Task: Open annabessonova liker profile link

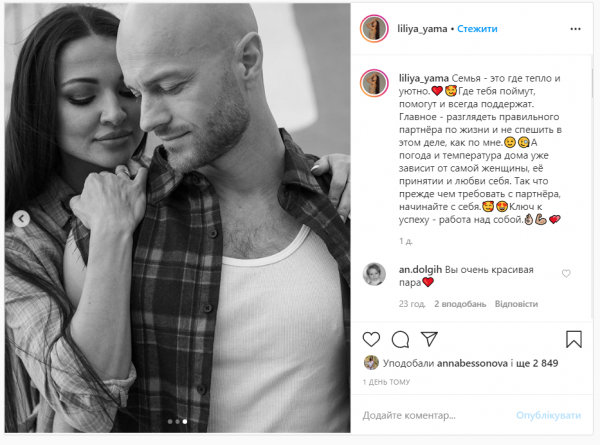Action: pyautogui.click(x=472, y=363)
